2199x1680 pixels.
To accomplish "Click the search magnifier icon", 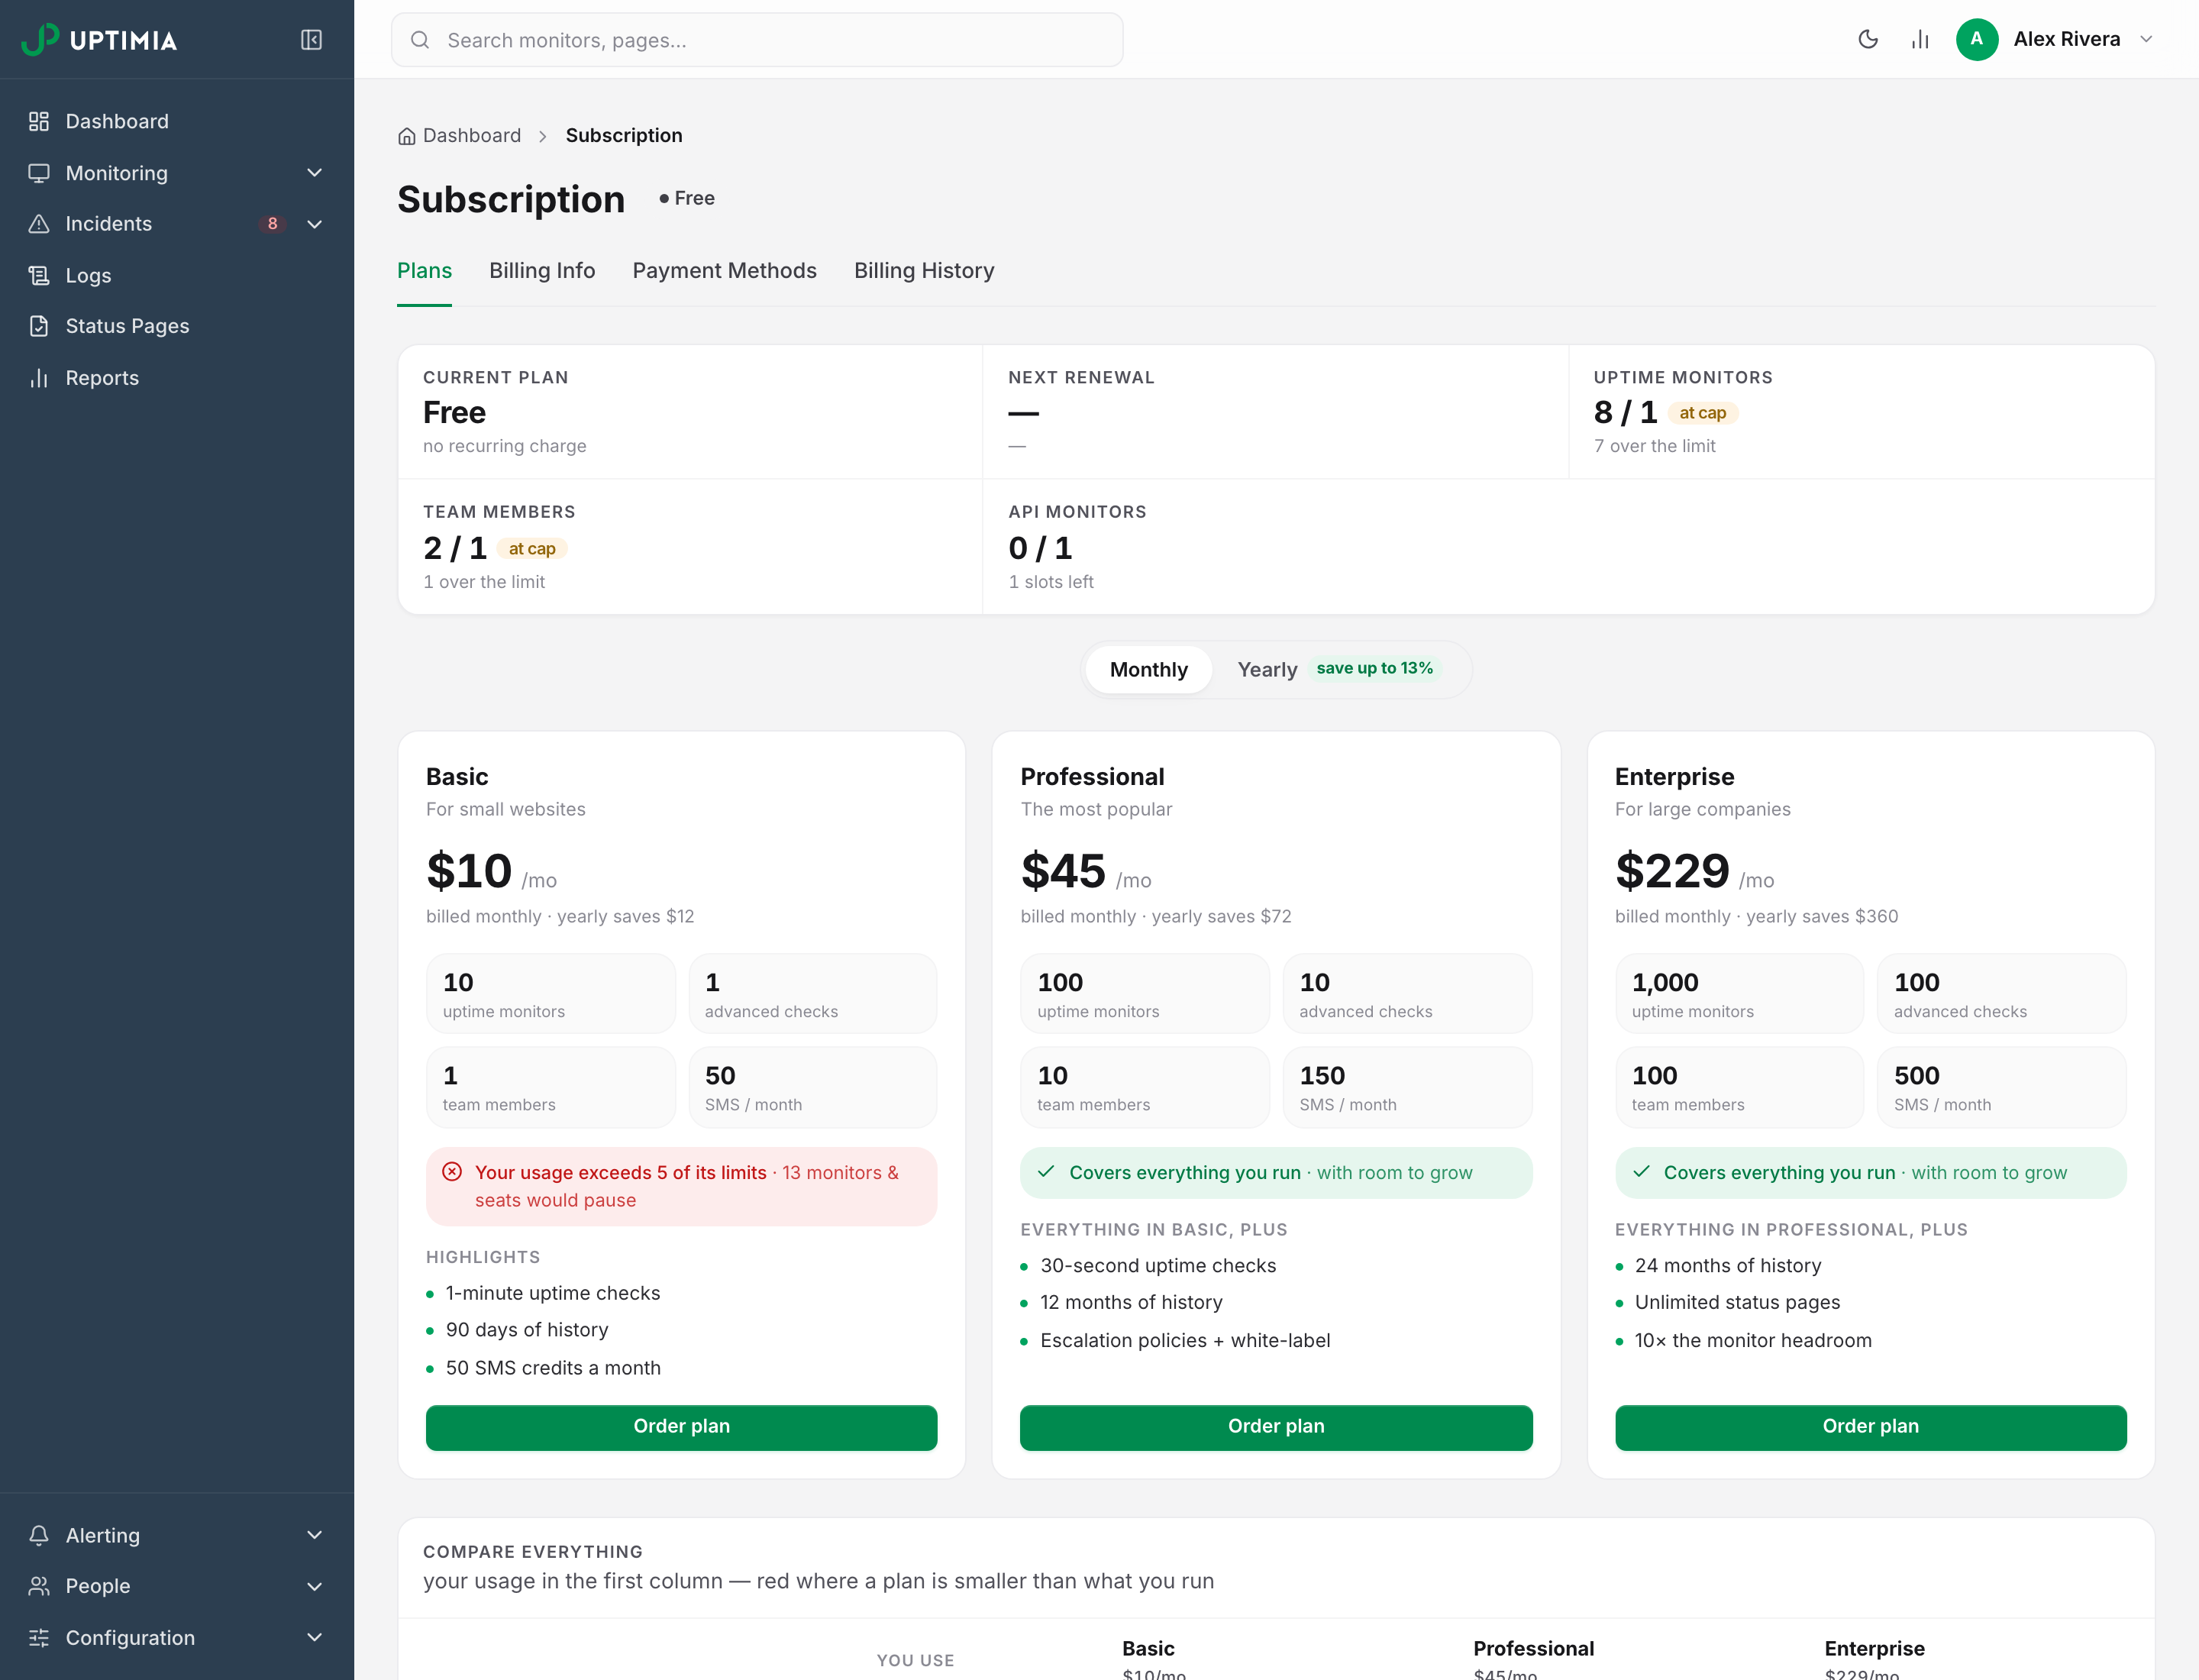I will pos(420,40).
